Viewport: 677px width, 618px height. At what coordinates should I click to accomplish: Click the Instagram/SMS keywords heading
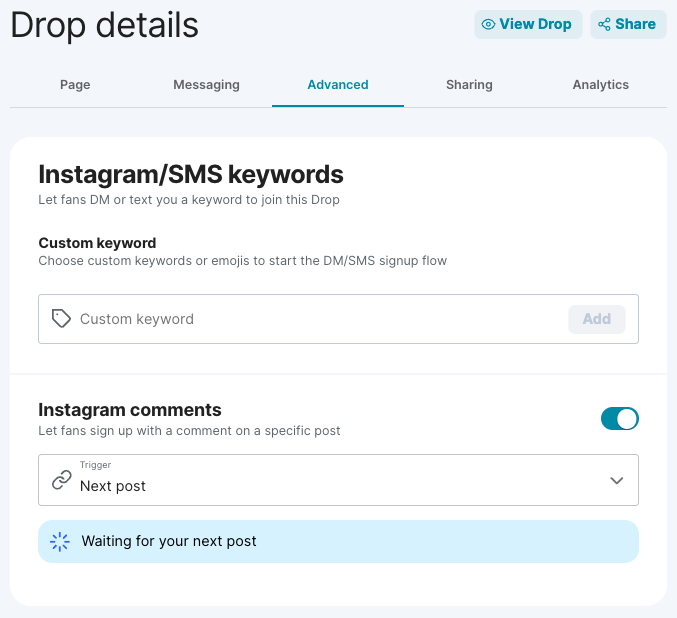pos(191,175)
